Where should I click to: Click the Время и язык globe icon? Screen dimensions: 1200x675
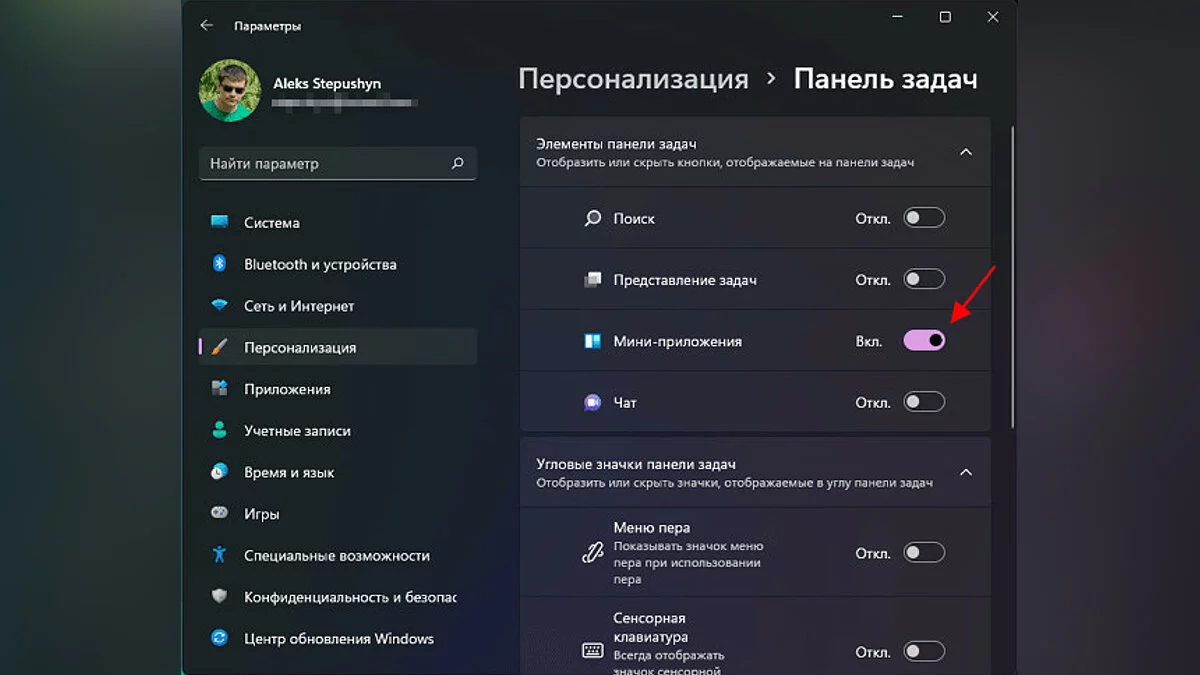[x=219, y=472]
